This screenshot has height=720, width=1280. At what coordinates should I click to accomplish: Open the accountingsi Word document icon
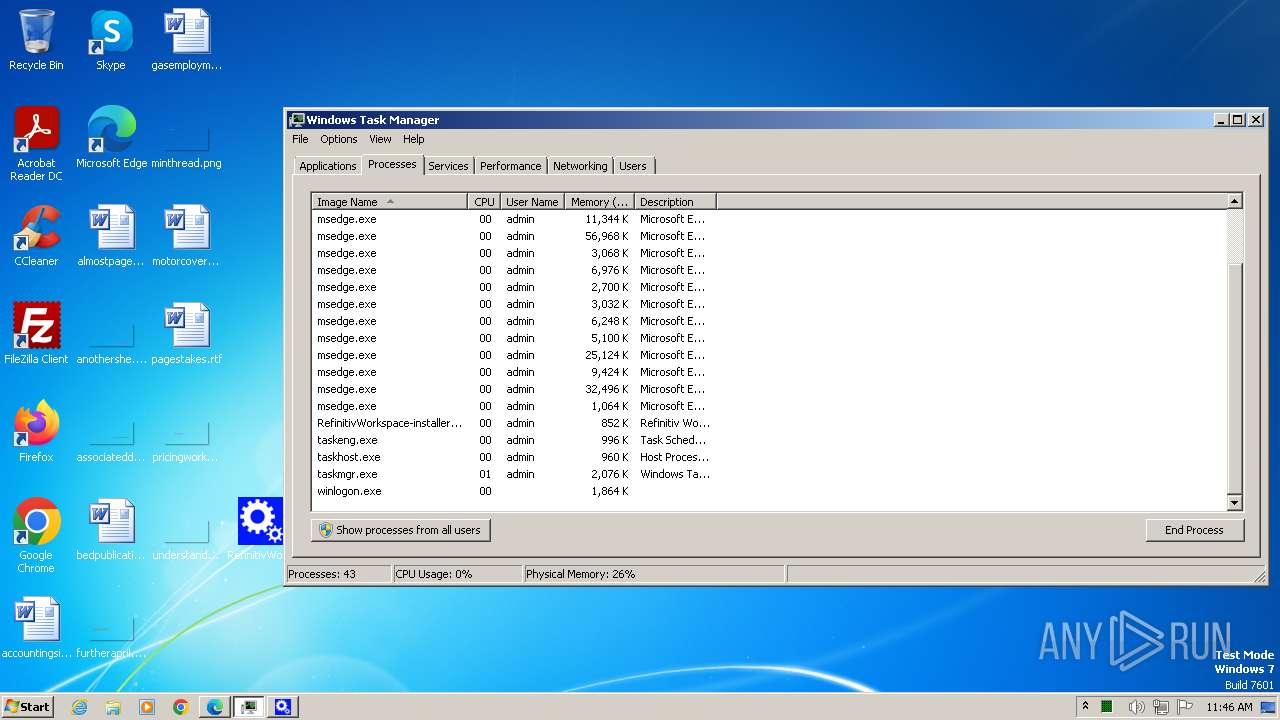click(36, 627)
